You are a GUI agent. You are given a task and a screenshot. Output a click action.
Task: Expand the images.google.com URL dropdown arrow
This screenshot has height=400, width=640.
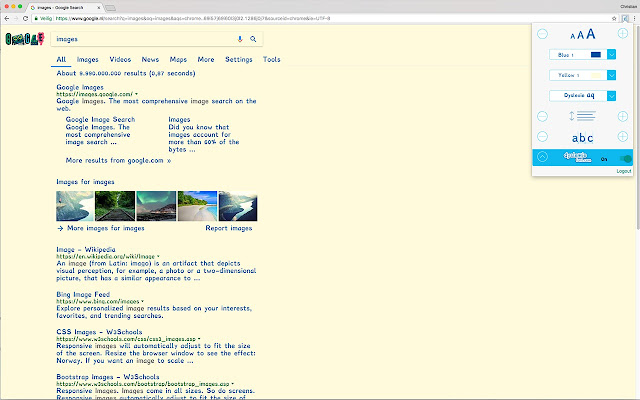136,94
